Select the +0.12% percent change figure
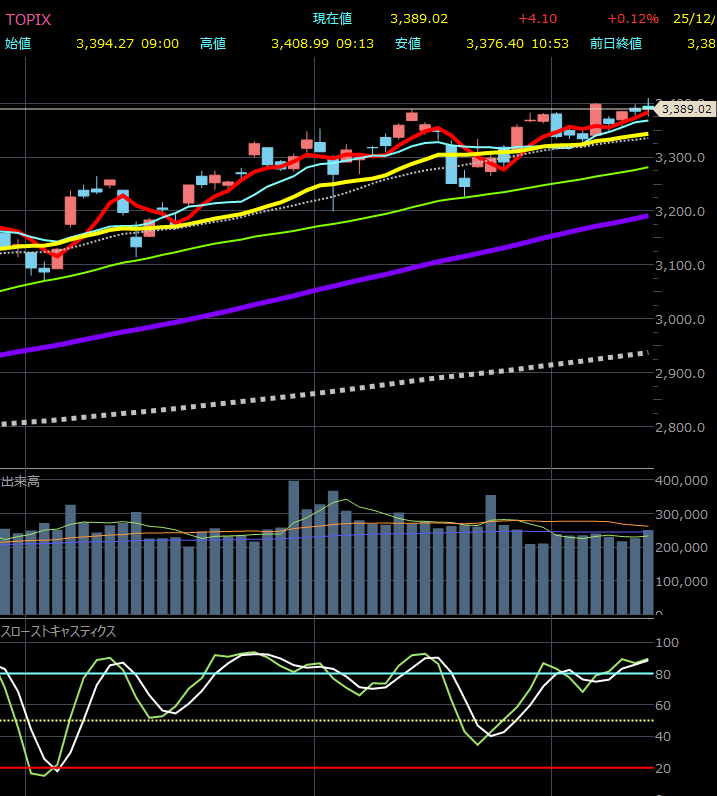Image resolution: width=717 pixels, height=796 pixels. click(x=632, y=19)
